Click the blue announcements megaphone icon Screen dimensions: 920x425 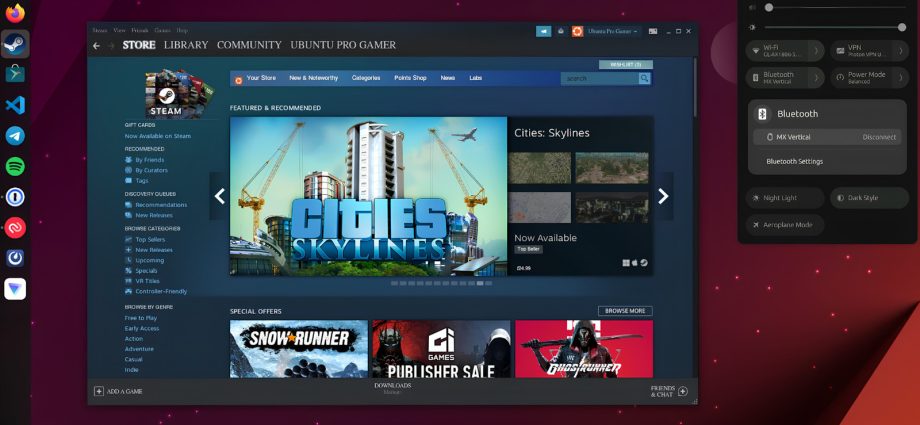pos(544,31)
